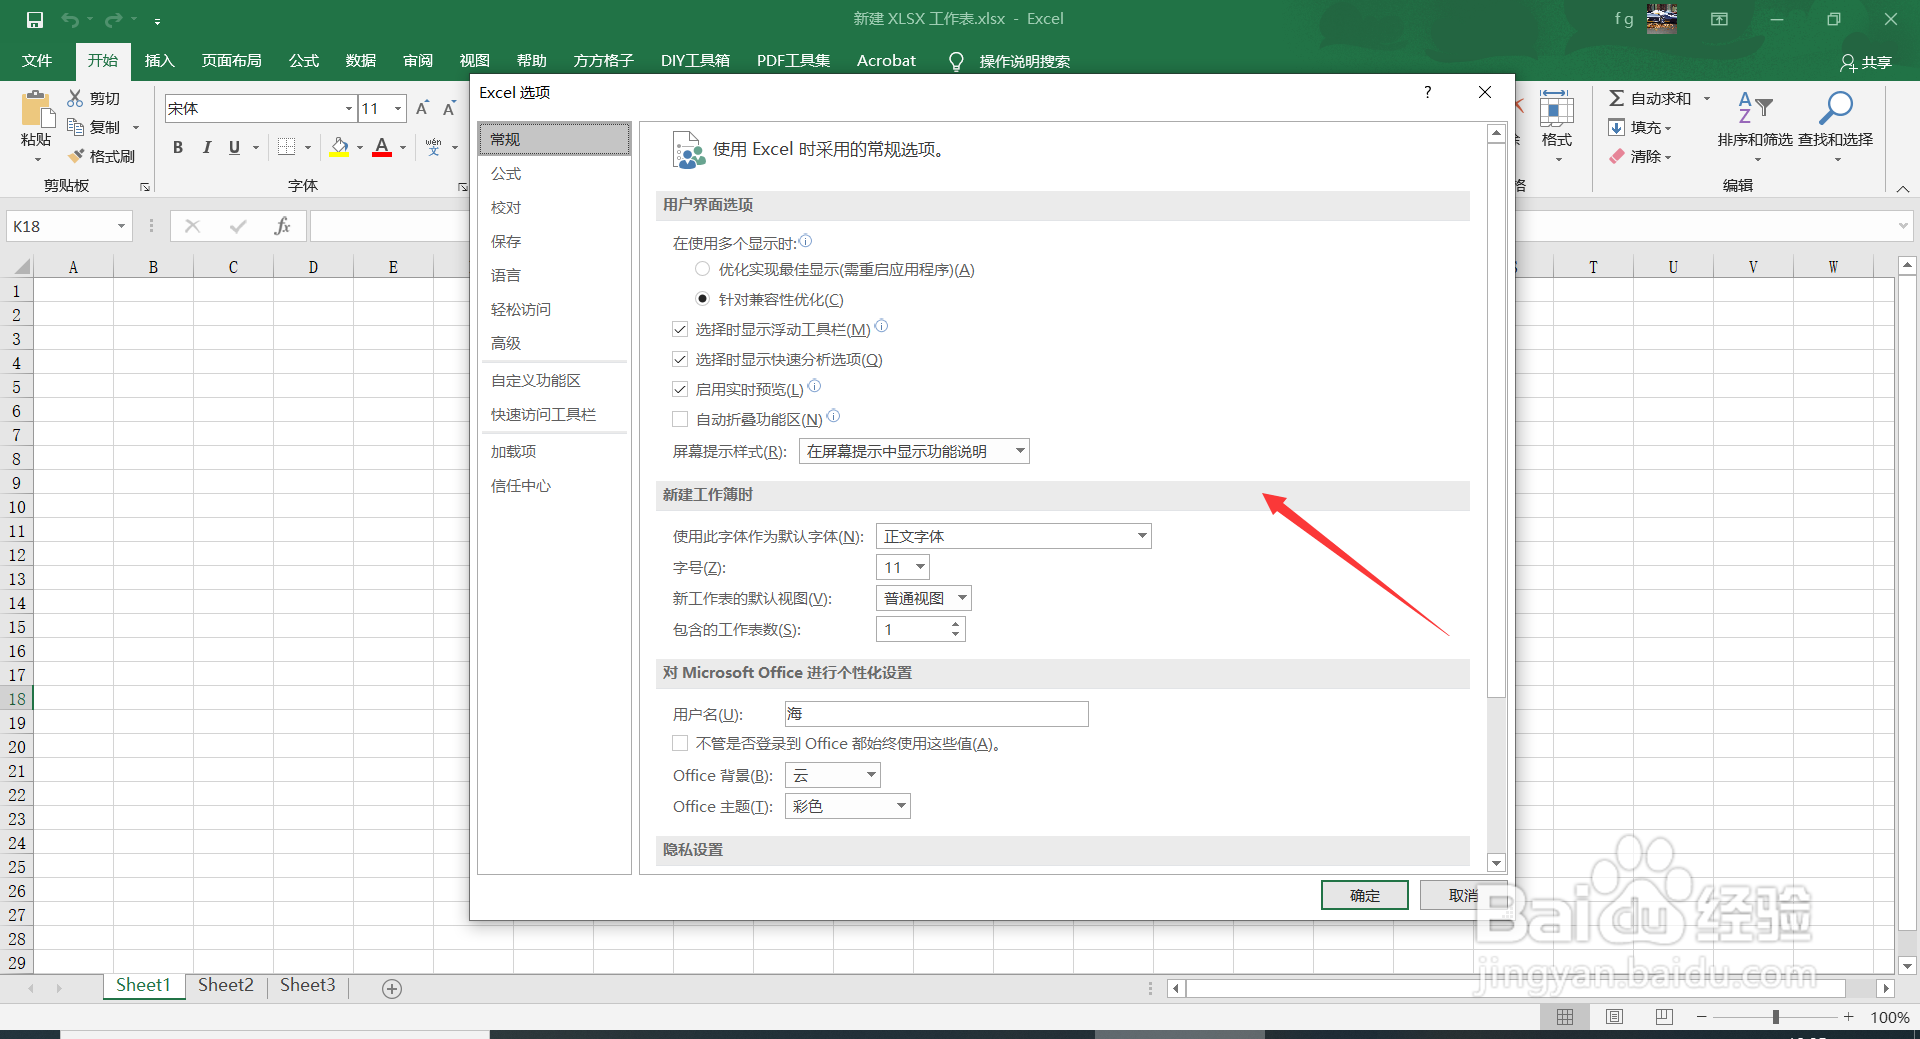The image size is (1920, 1039).
Task: Enable the 自动折叠功能区 checkbox
Action: [680, 419]
